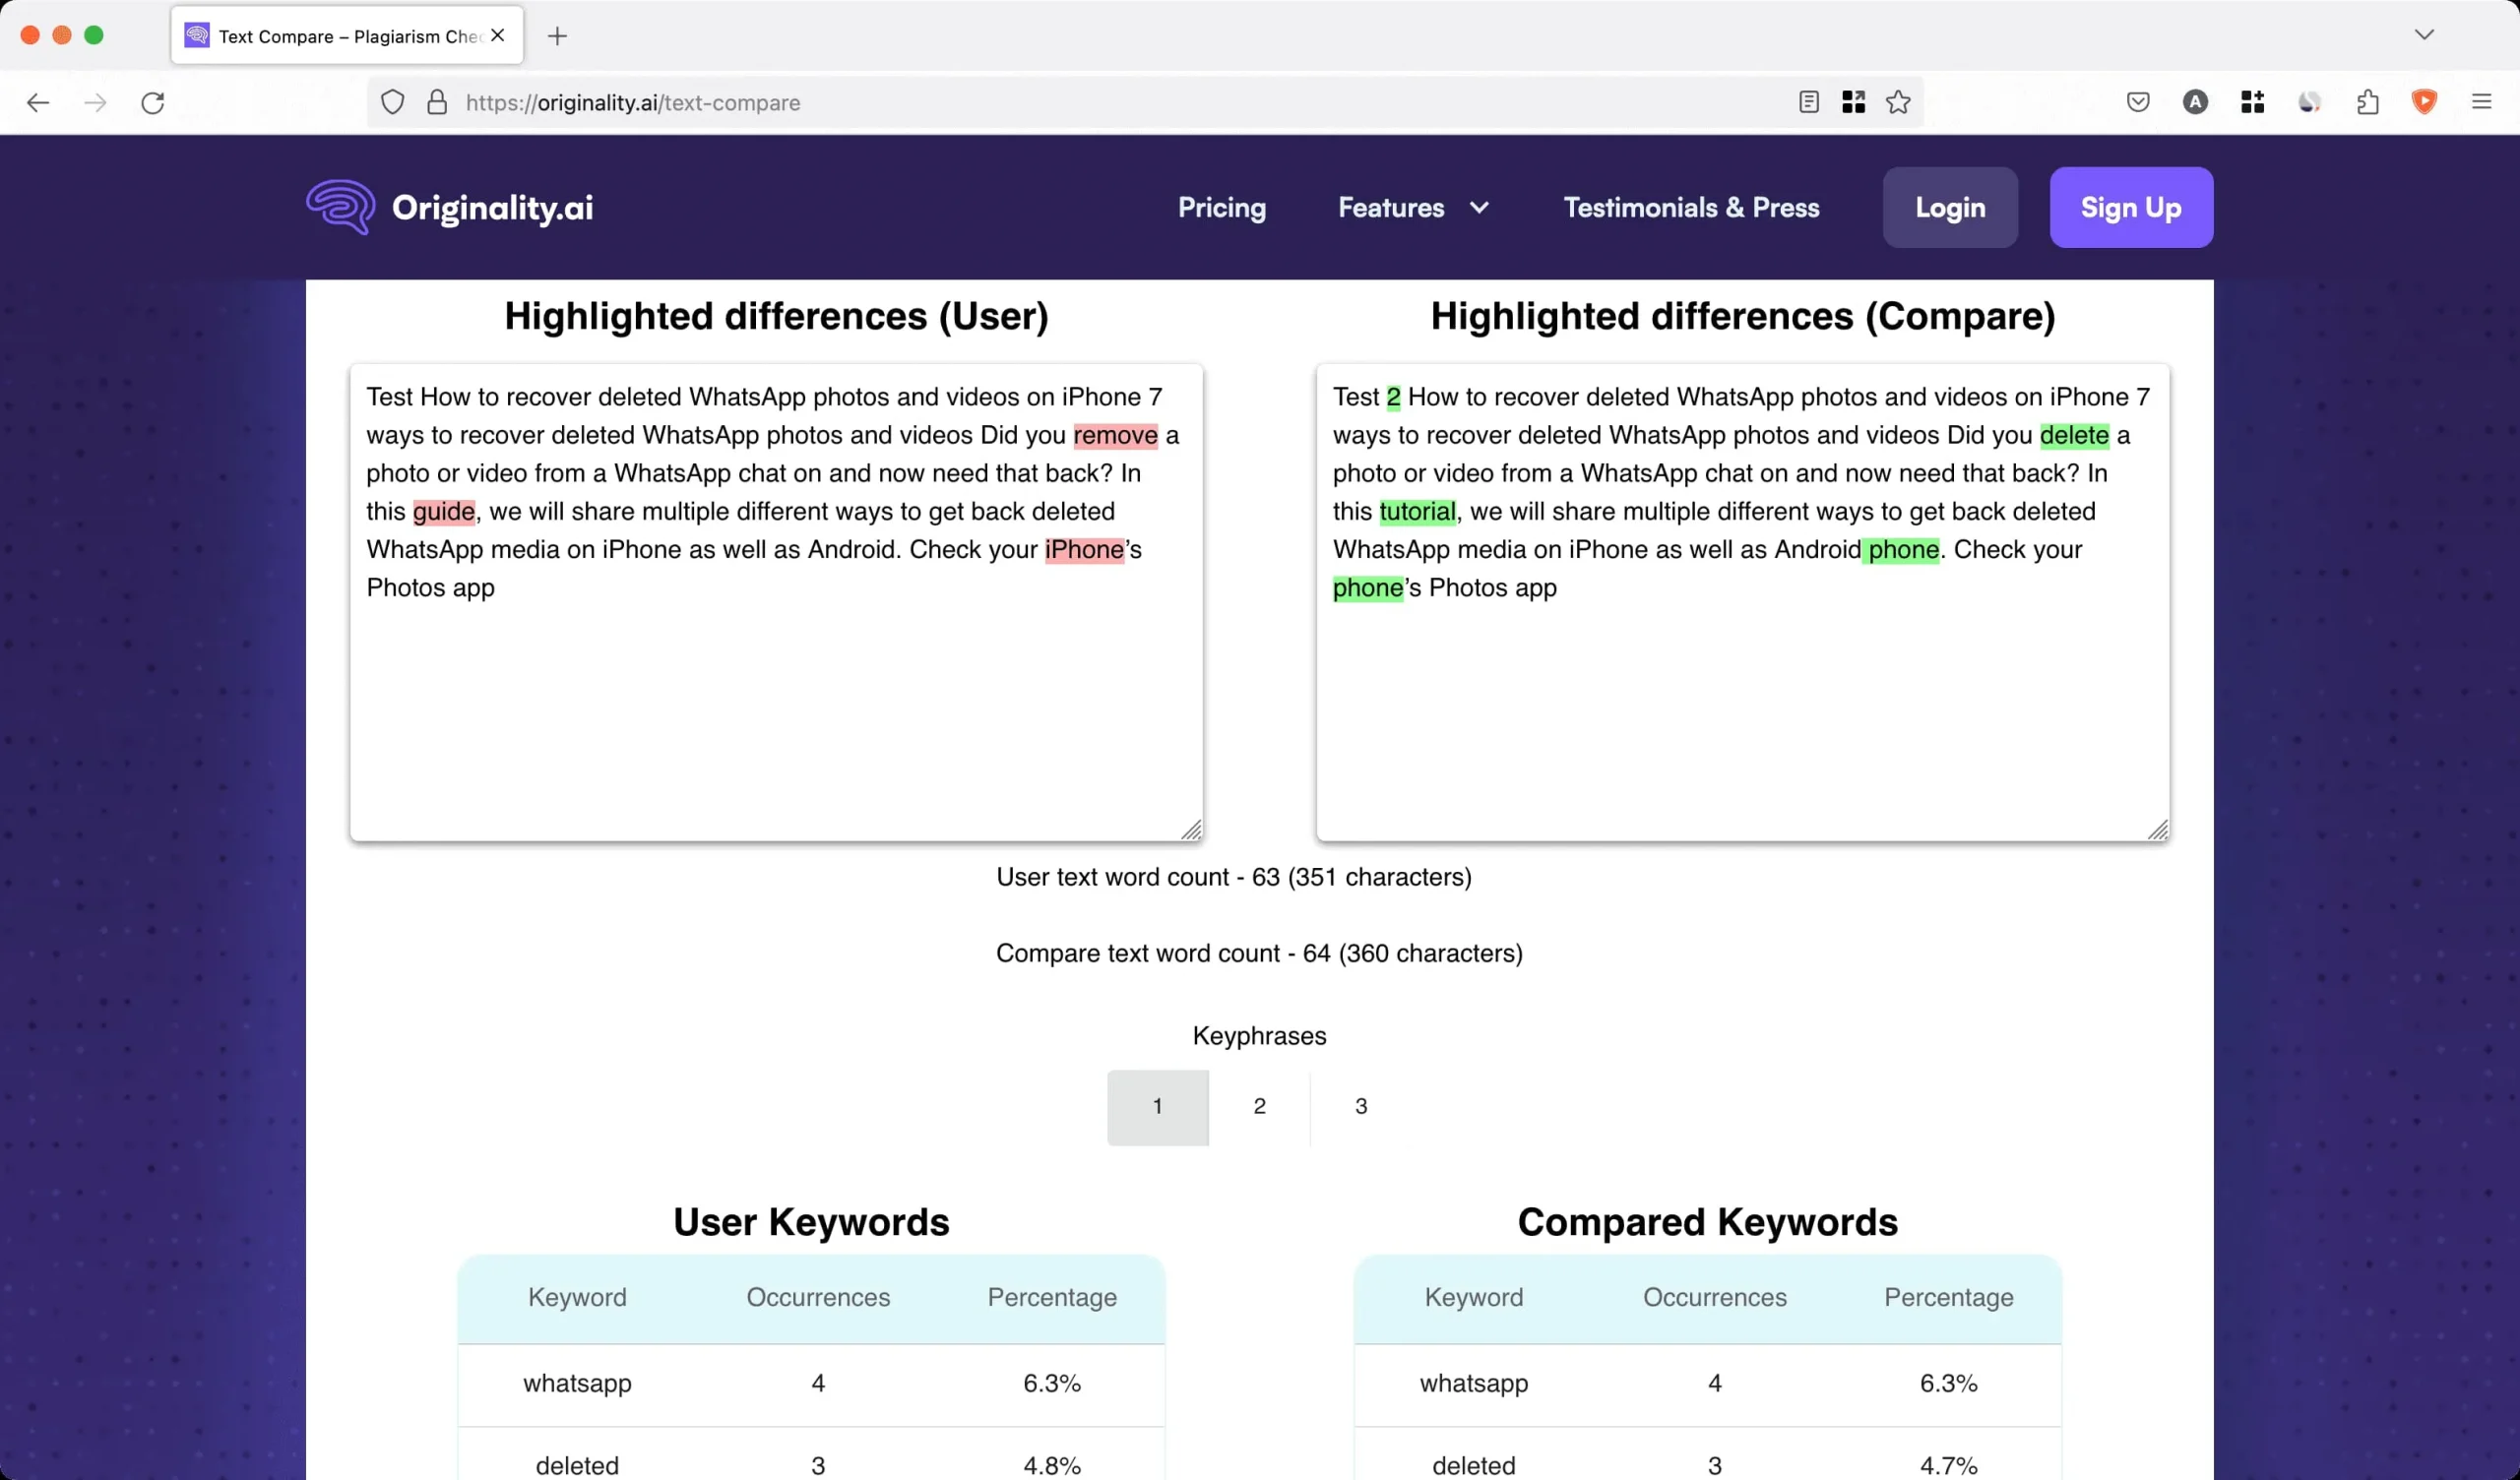Click the Pricing menu item
This screenshot has width=2520, height=1480.
pos(1222,206)
